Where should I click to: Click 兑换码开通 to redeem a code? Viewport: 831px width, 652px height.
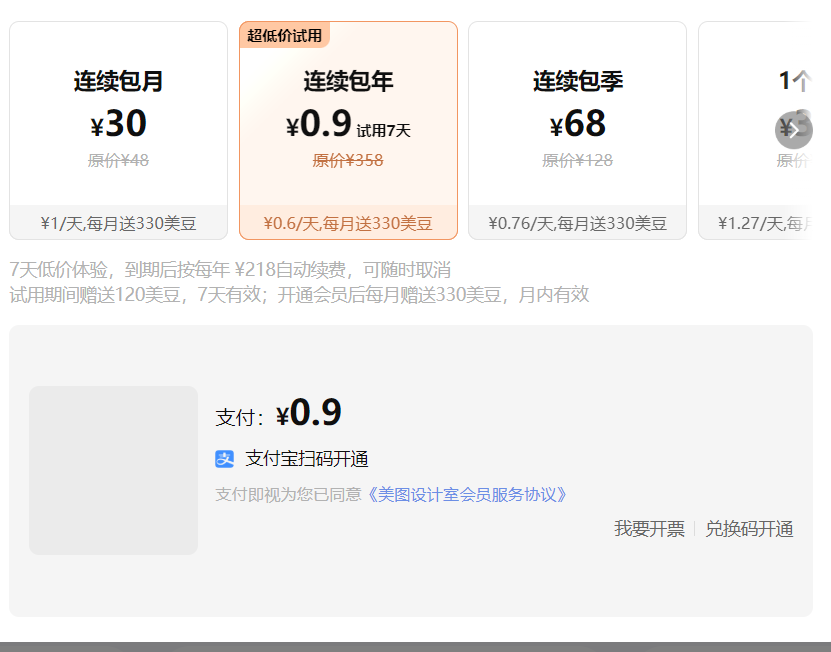(x=749, y=529)
